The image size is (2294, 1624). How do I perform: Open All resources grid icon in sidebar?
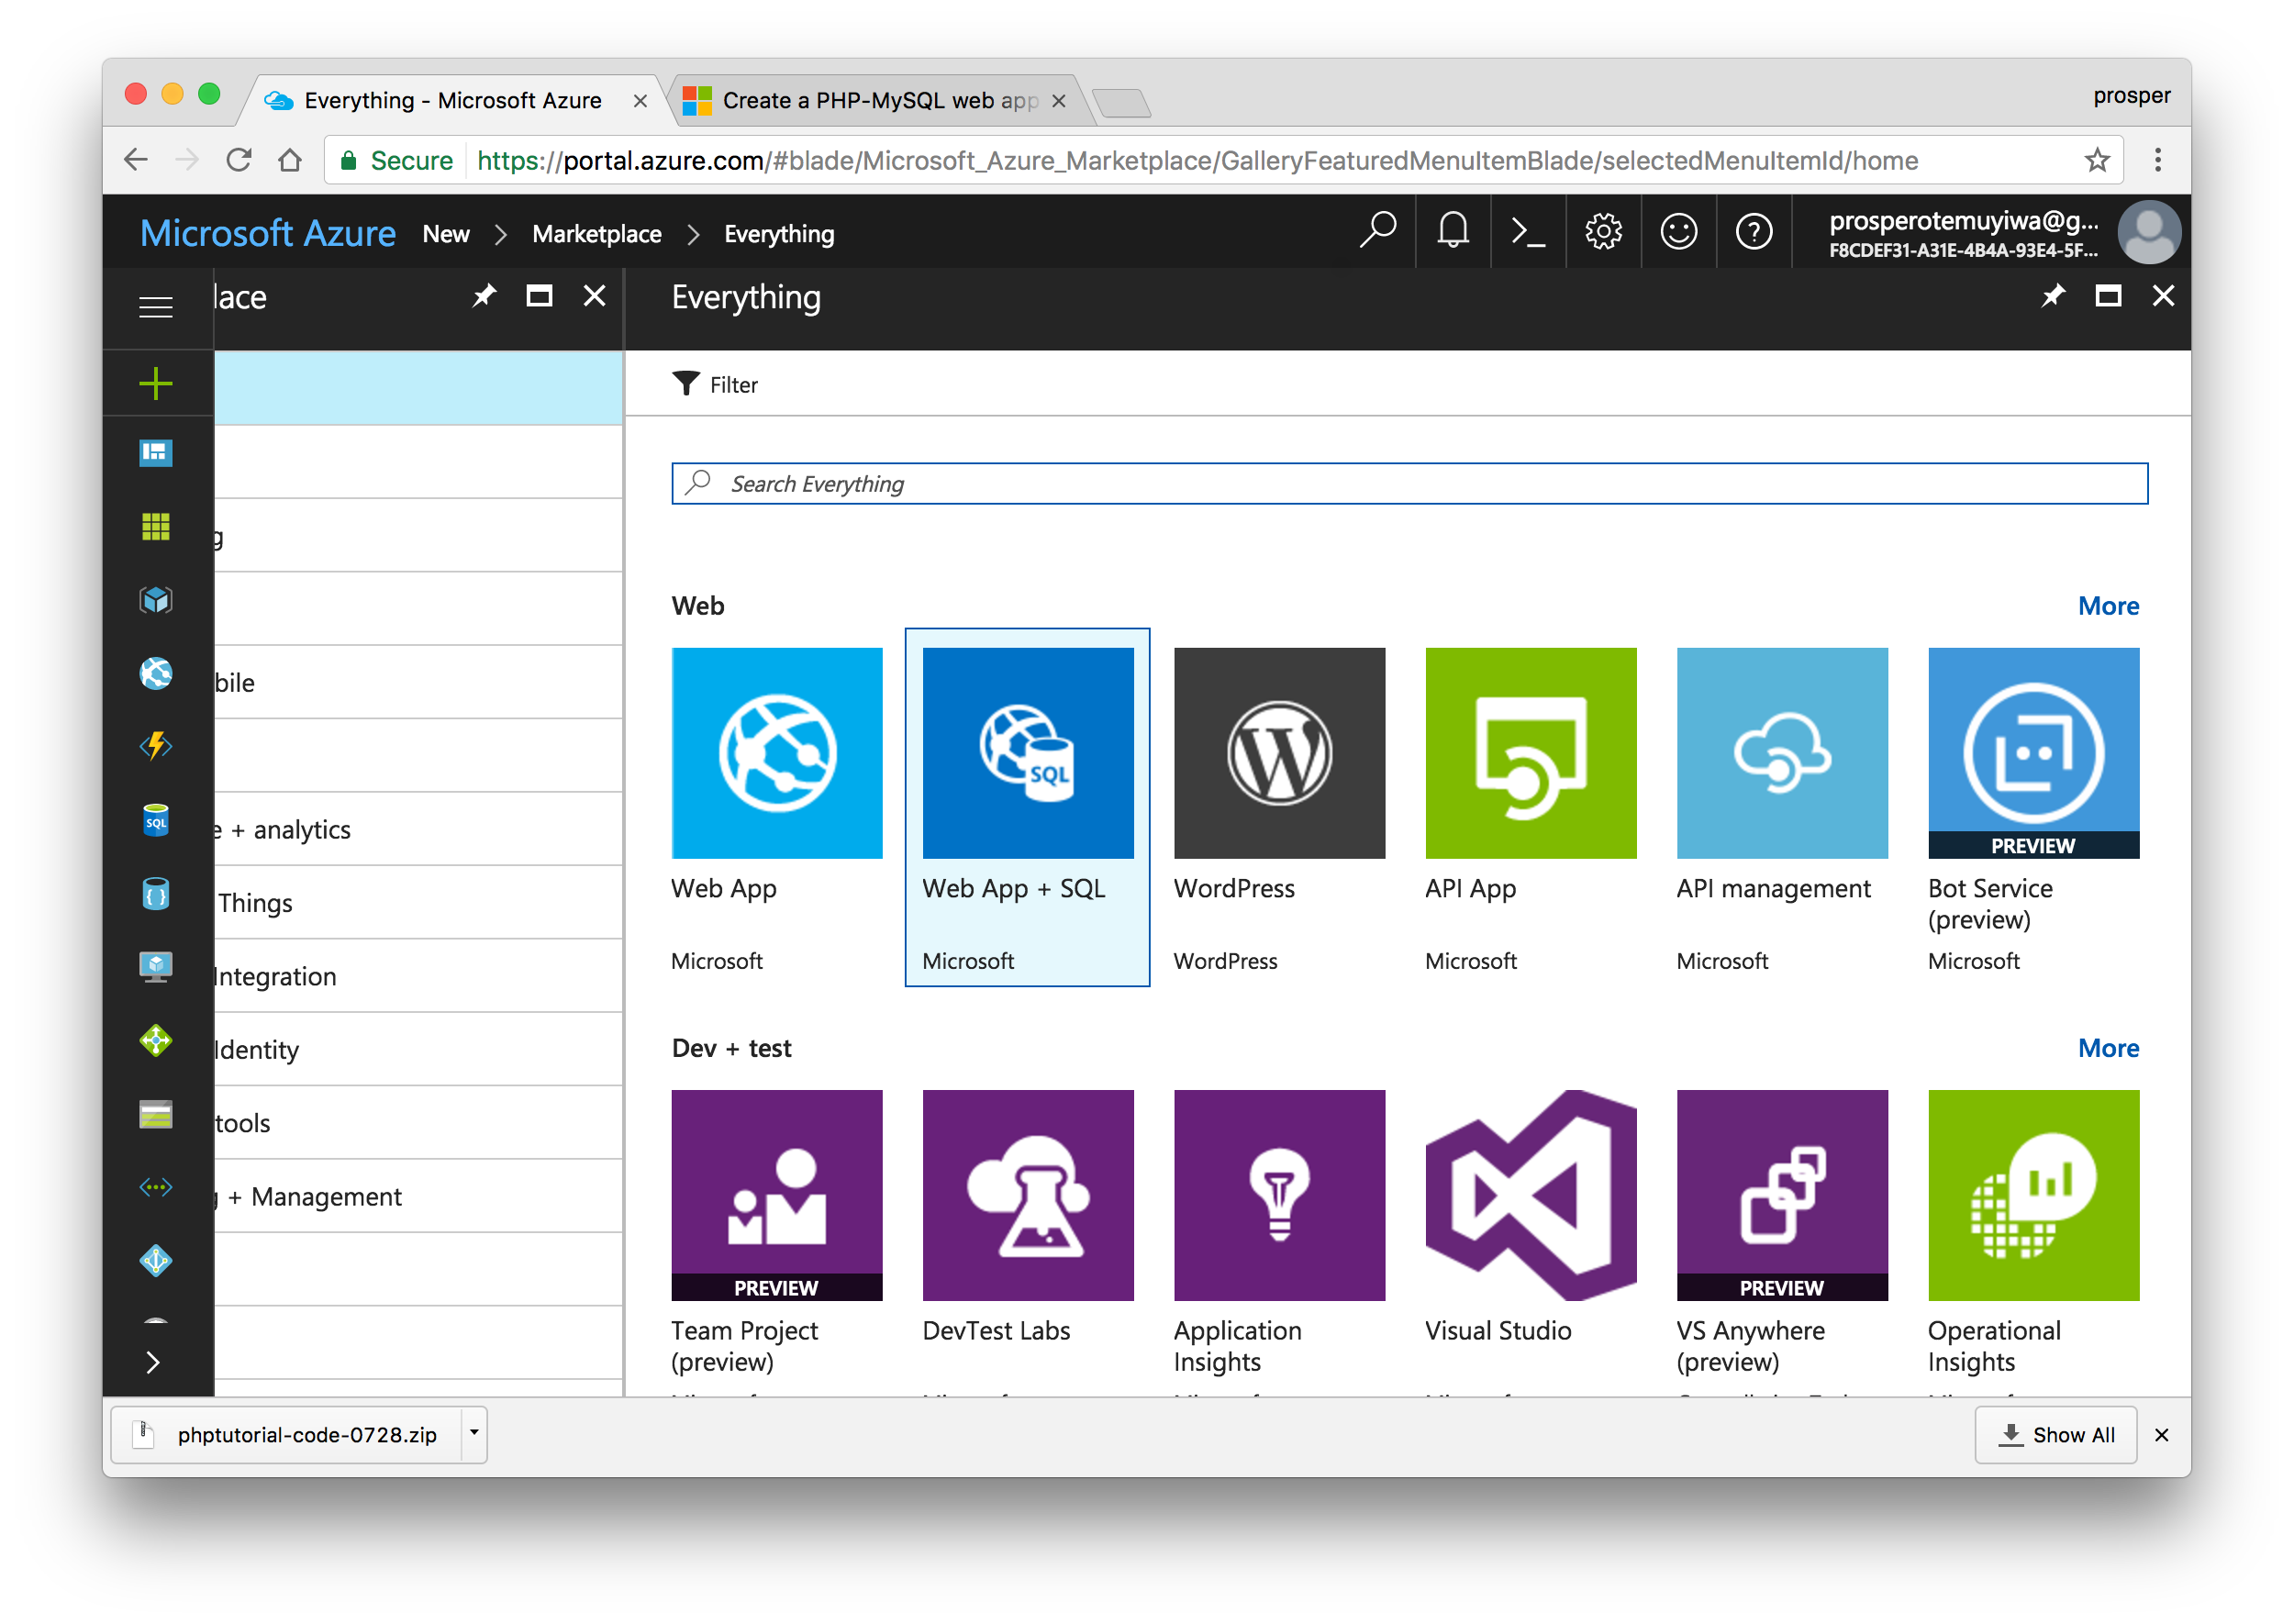(x=155, y=526)
